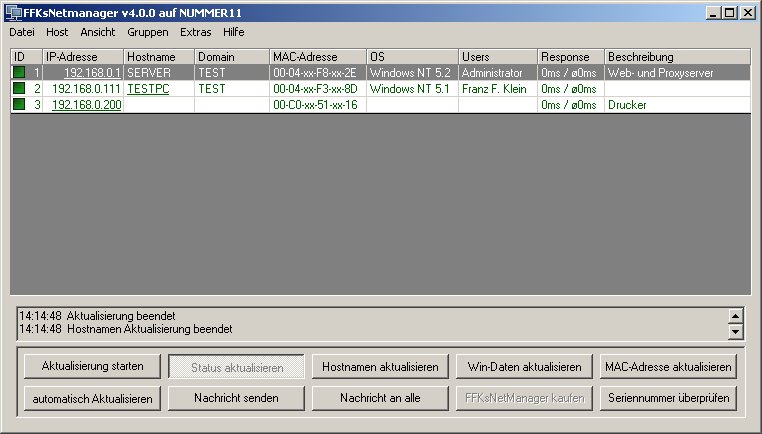
Task: Sort by Domain column header
Action: coord(232,56)
